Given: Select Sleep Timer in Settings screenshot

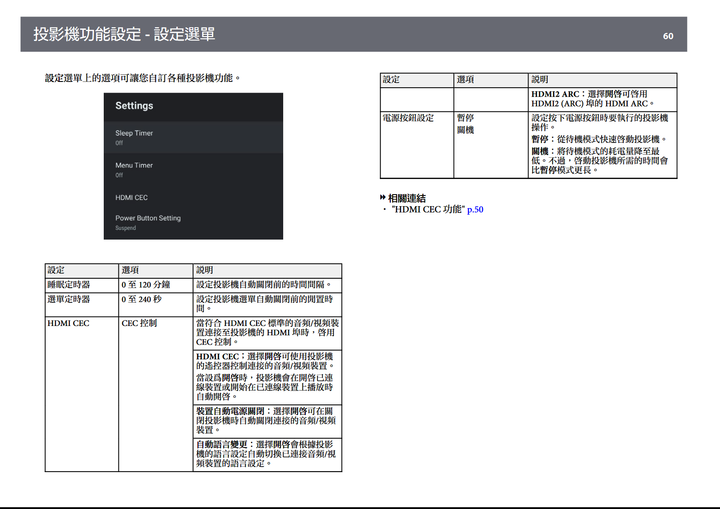Looking at the screenshot, I should coord(193,137).
